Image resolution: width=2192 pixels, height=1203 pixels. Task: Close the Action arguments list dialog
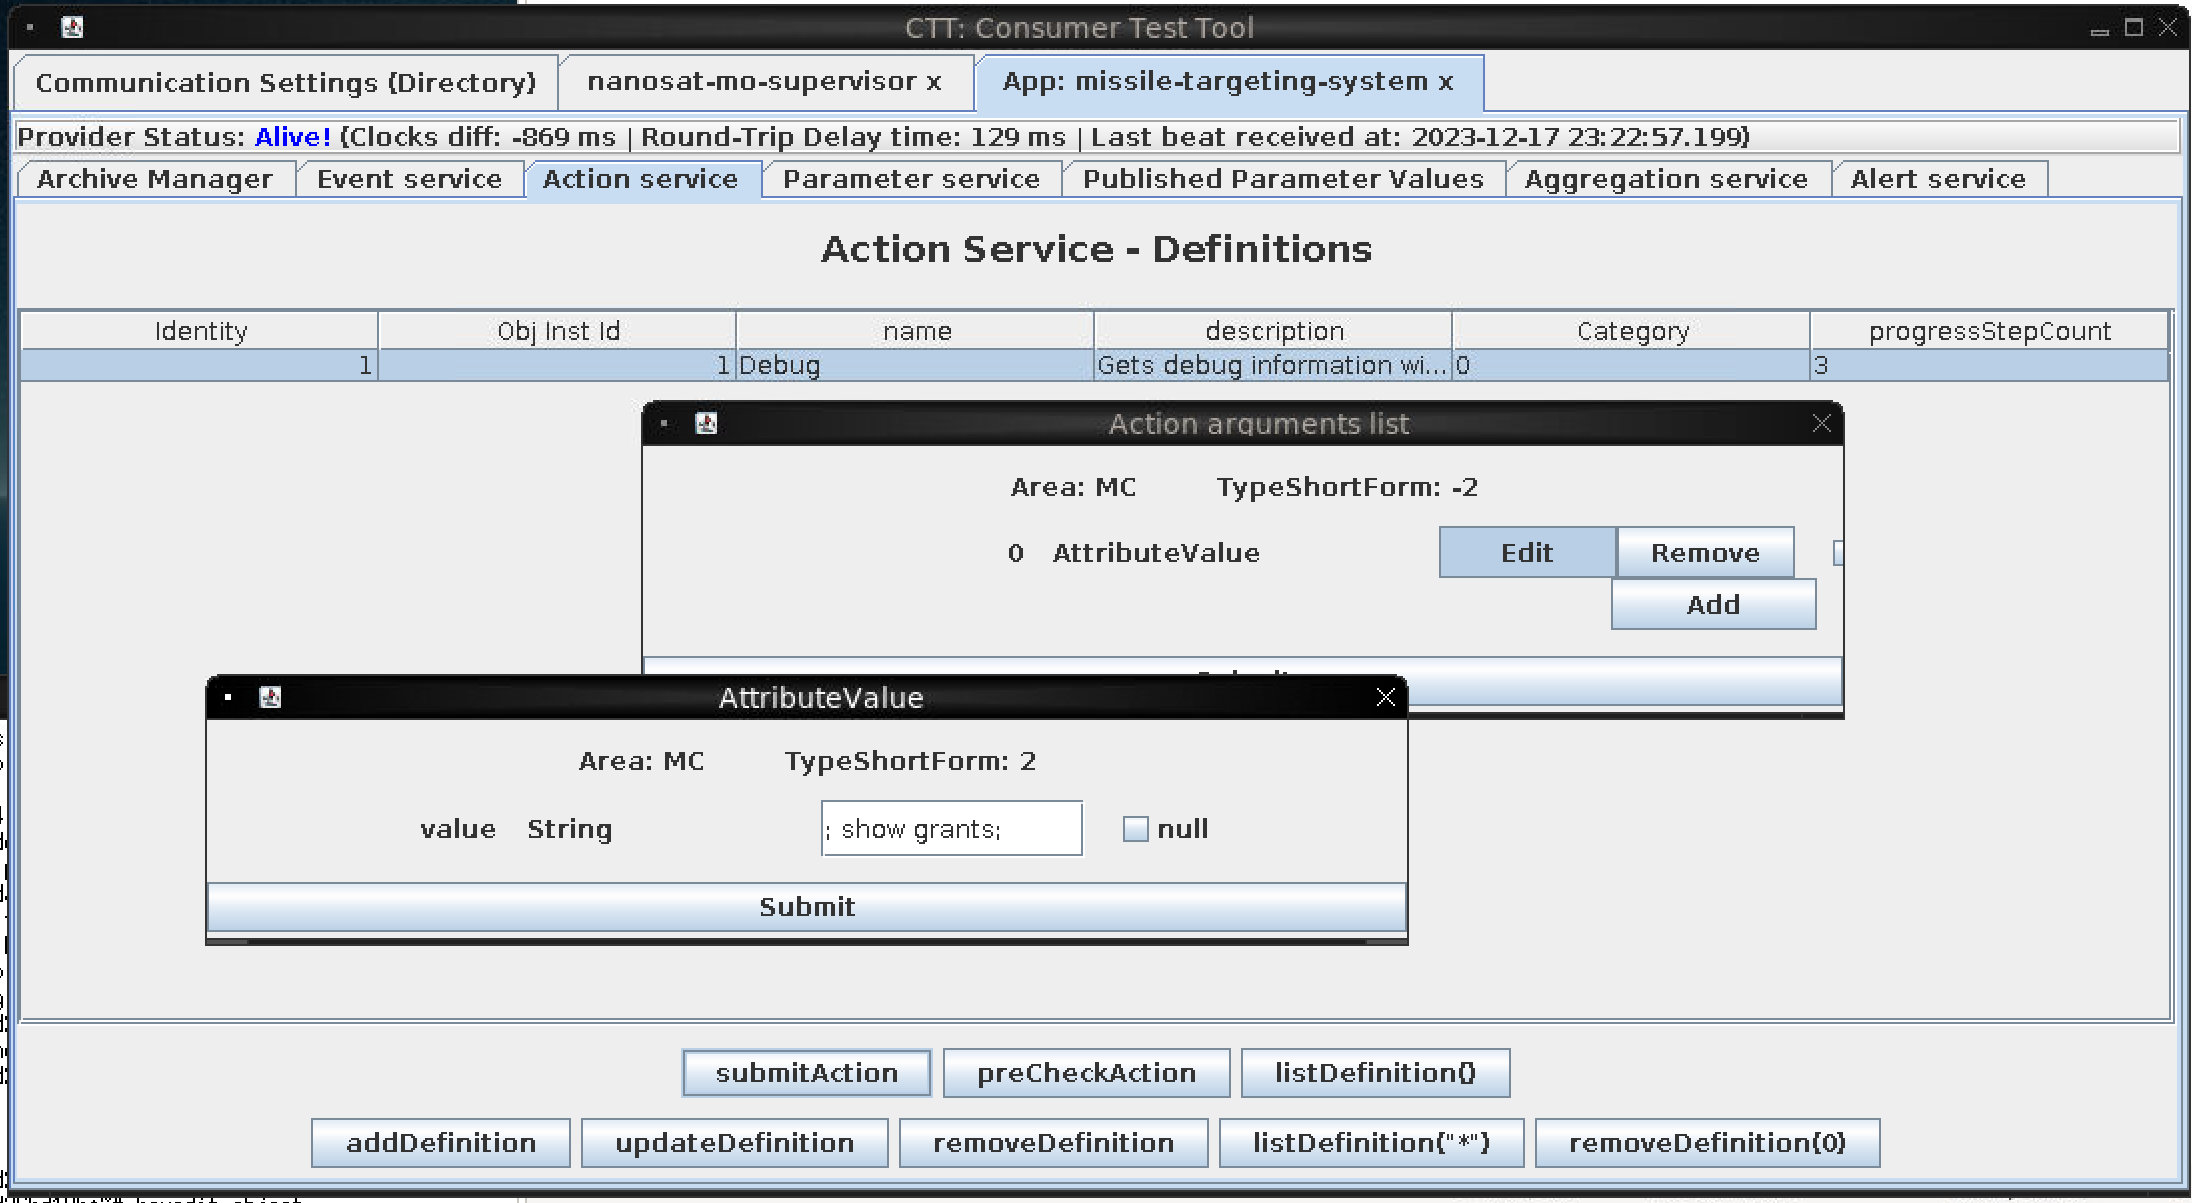(1821, 423)
